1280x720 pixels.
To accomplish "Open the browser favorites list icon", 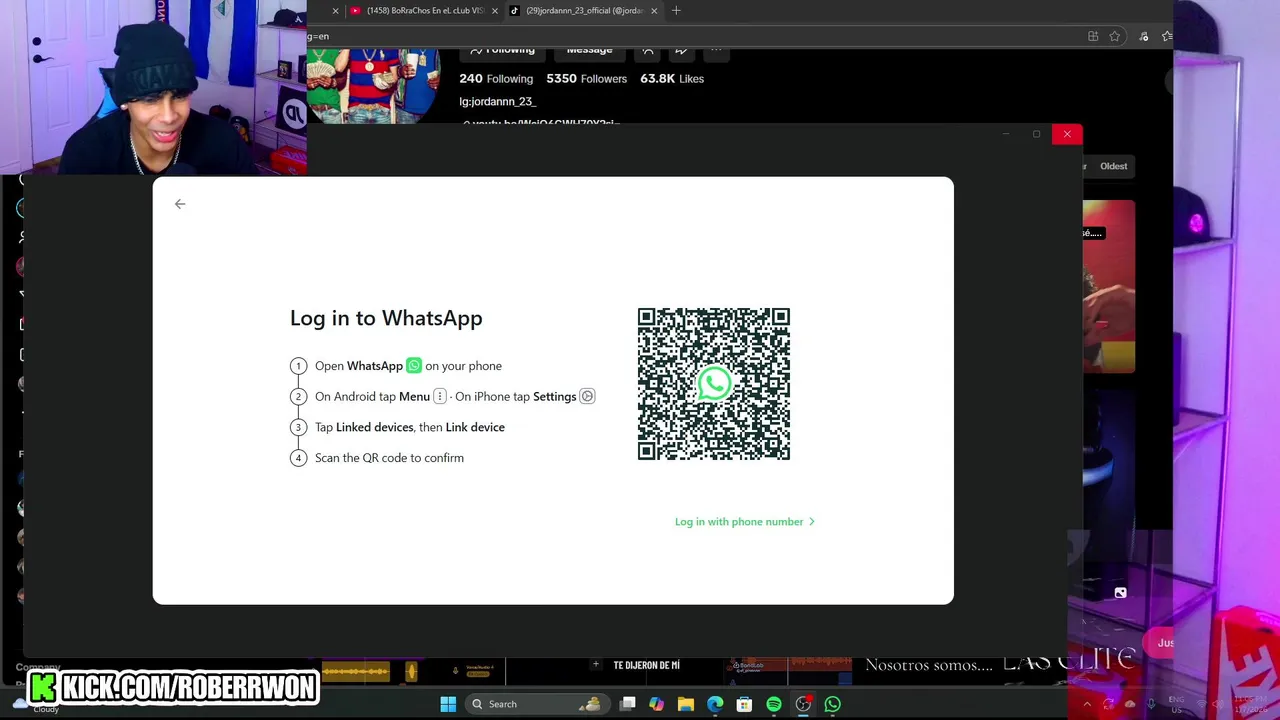I will click(1167, 37).
